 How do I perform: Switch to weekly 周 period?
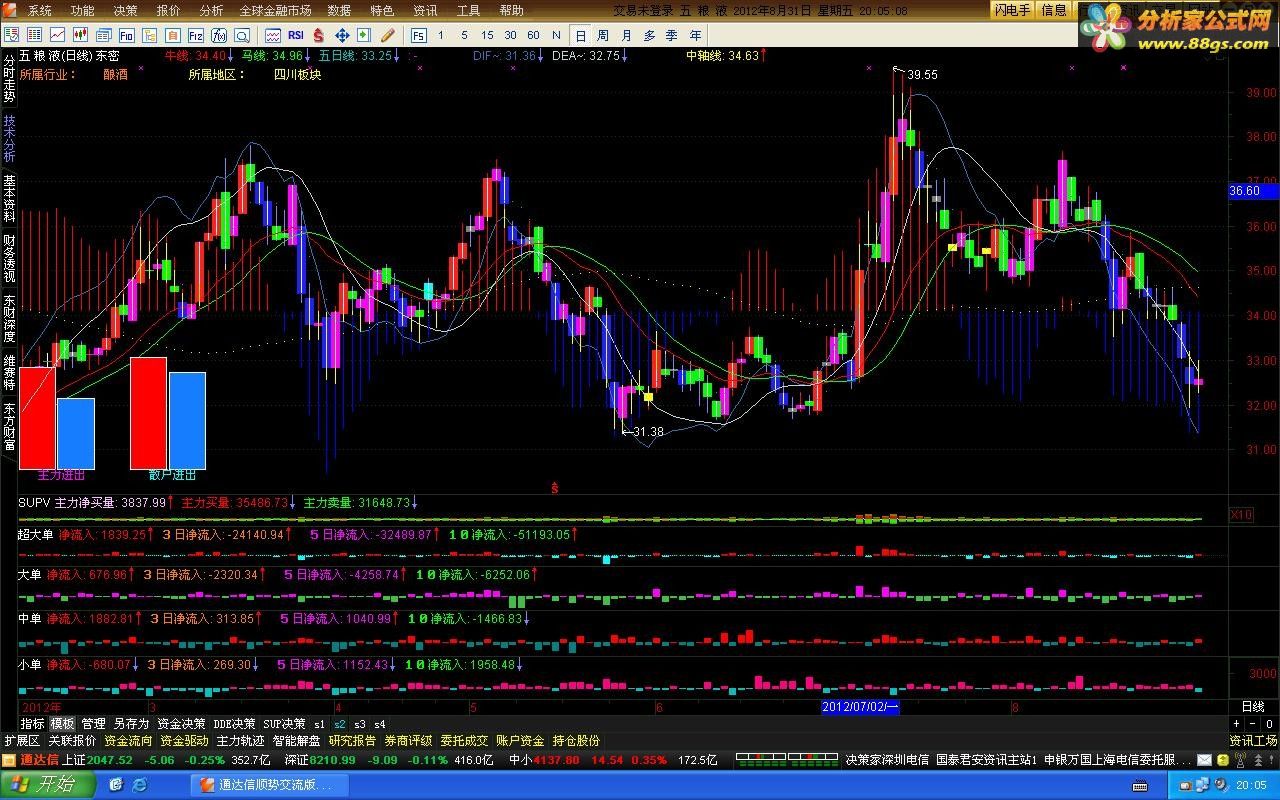pos(604,35)
